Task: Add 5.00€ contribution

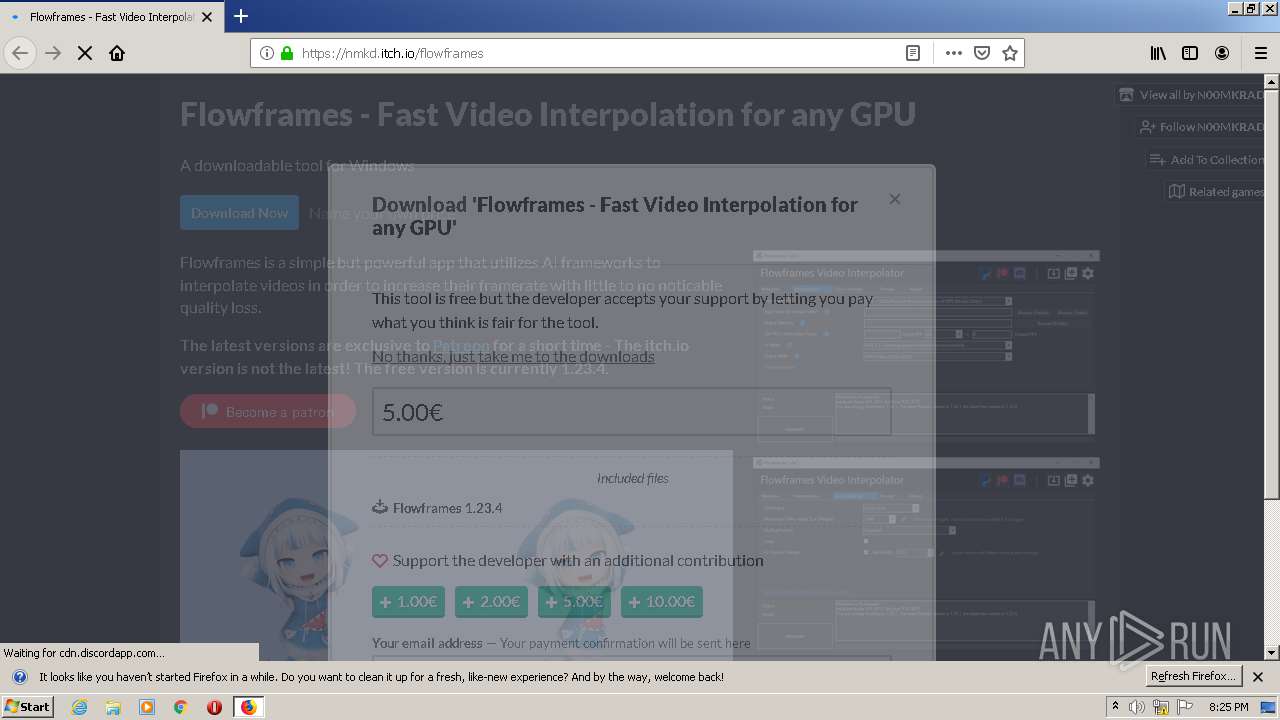Action: point(574,602)
